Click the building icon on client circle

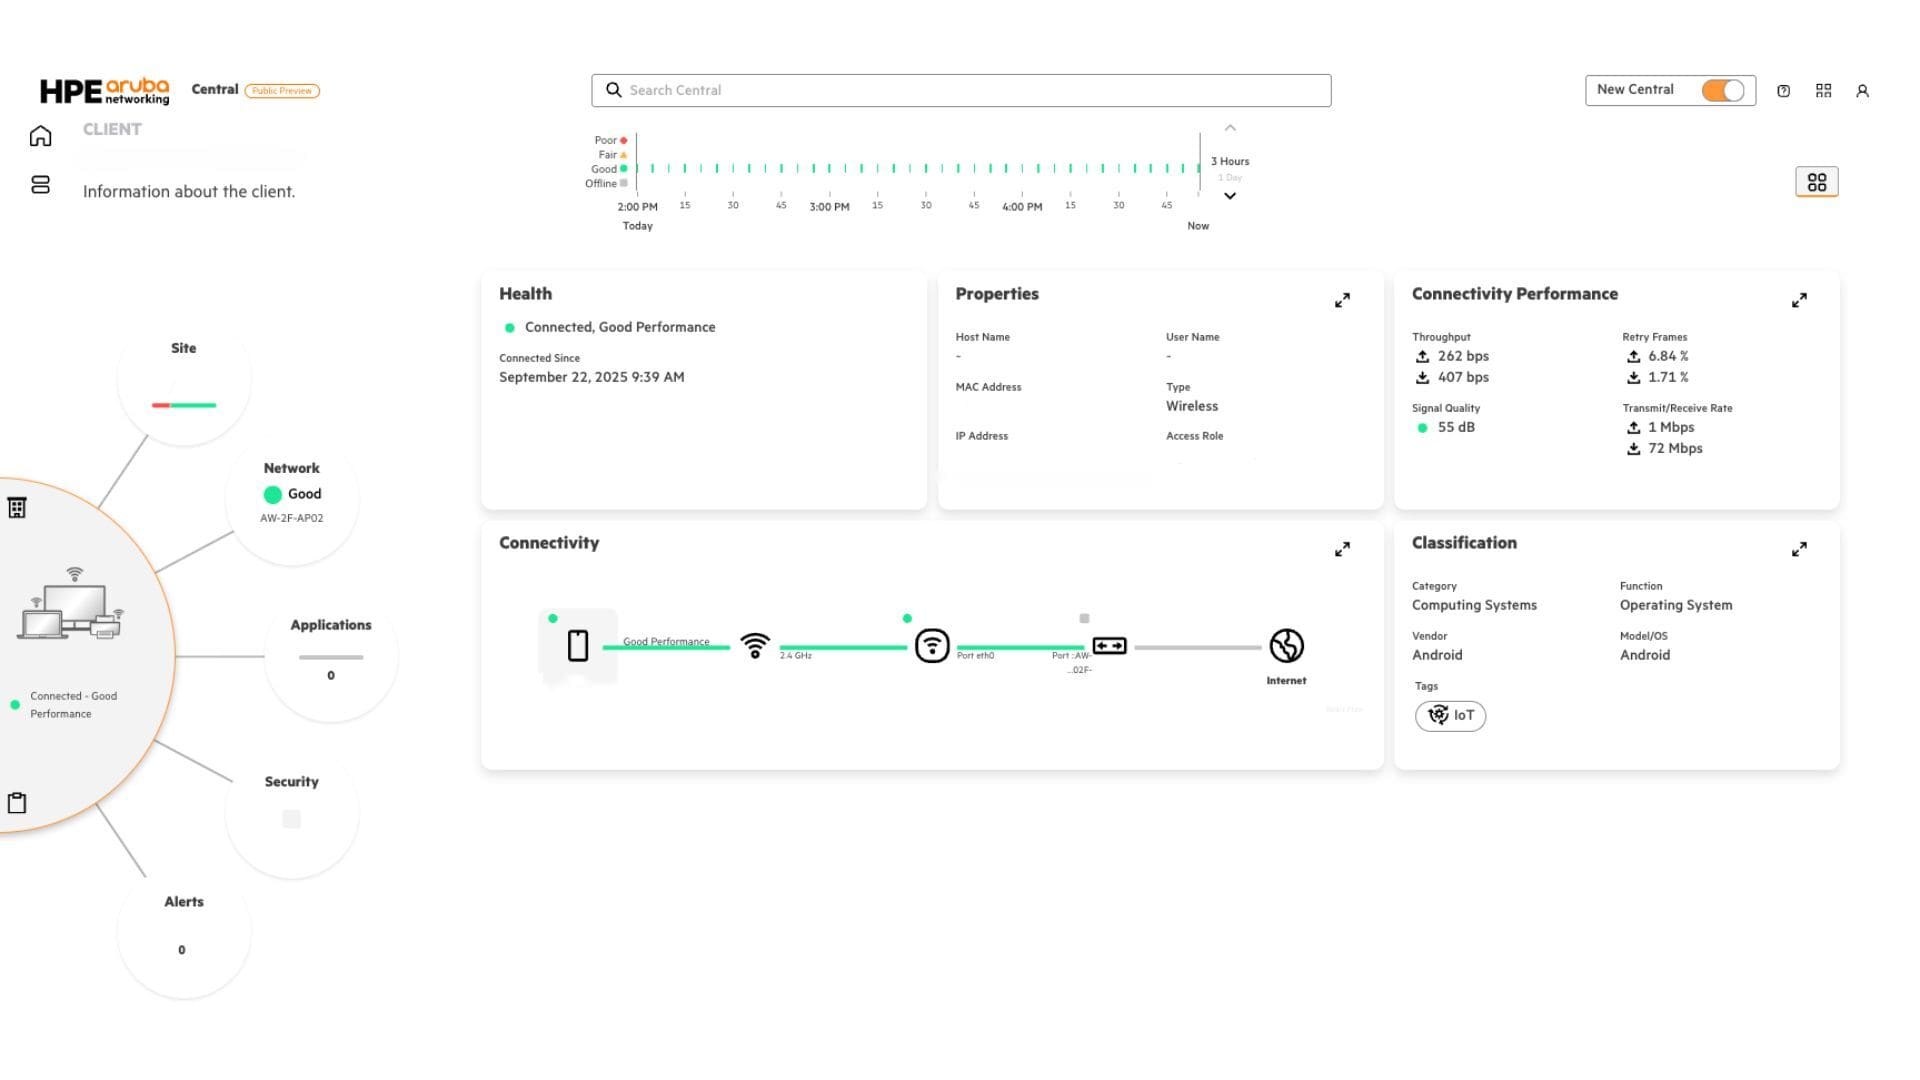17,508
